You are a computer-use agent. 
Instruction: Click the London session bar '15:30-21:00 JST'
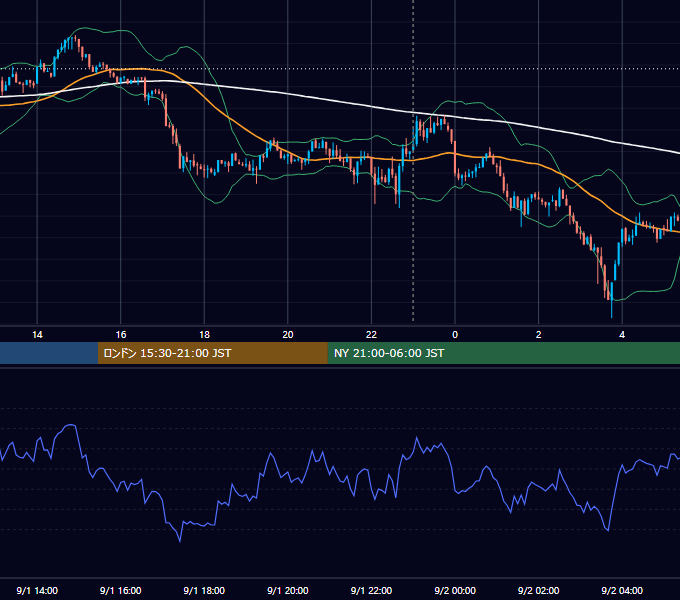[212, 353]
